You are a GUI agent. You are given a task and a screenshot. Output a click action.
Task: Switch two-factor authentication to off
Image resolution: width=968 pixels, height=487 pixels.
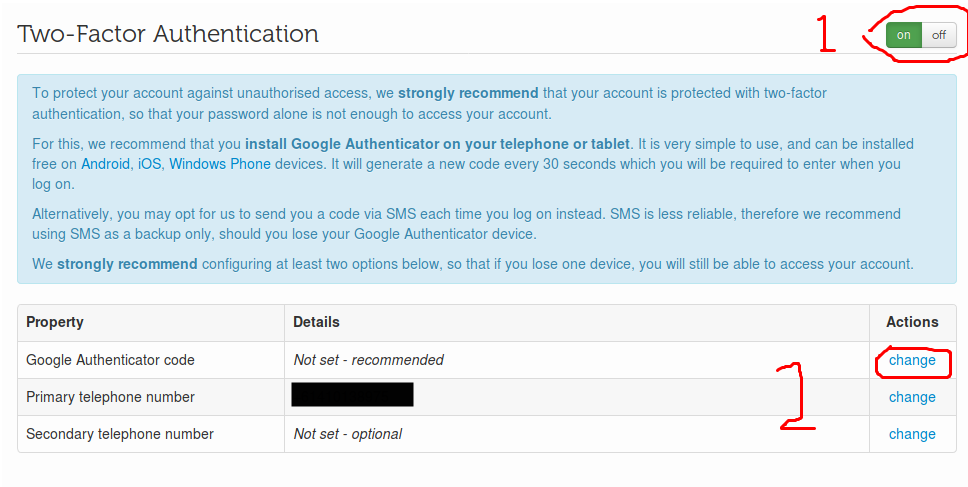tap(938, 36)
